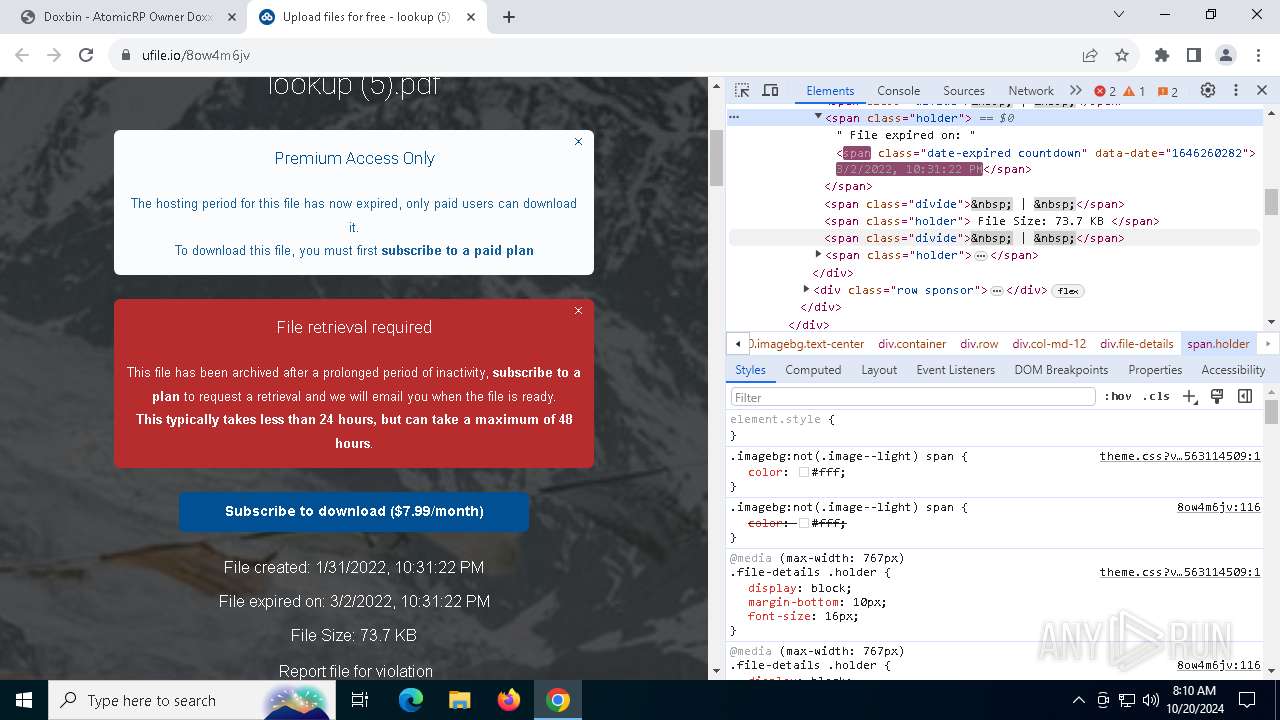
Task: Toggle the :hov element state button
Action: [x=1118, y=396]
